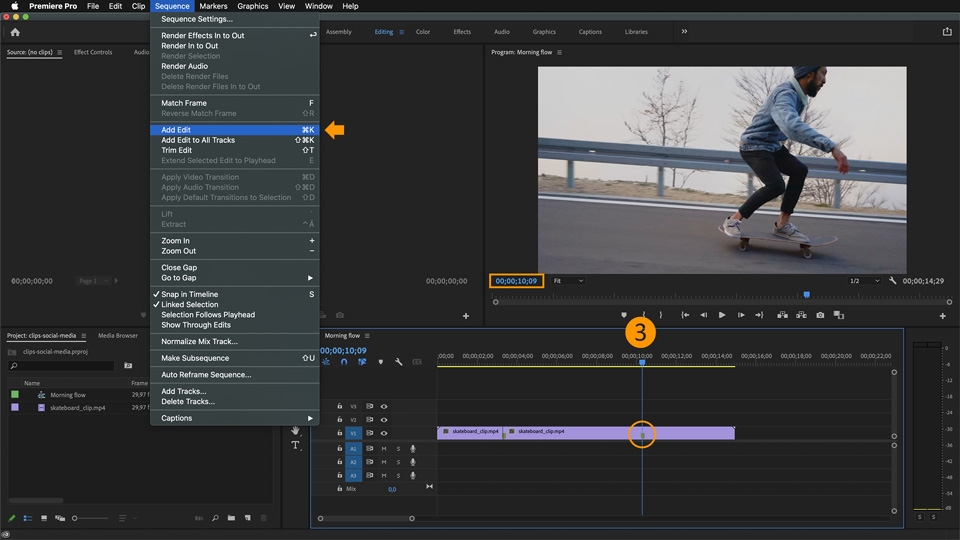Click Go to Out point button
This screenshot has width=960, height=540.
click(x=759, y=315)
